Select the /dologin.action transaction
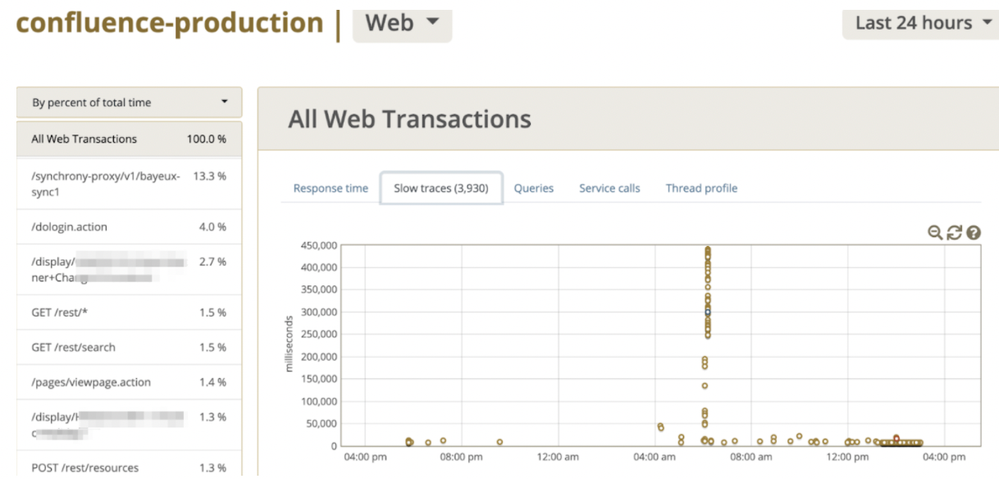Screen dimensions: 999x479 tap(129, 227)
